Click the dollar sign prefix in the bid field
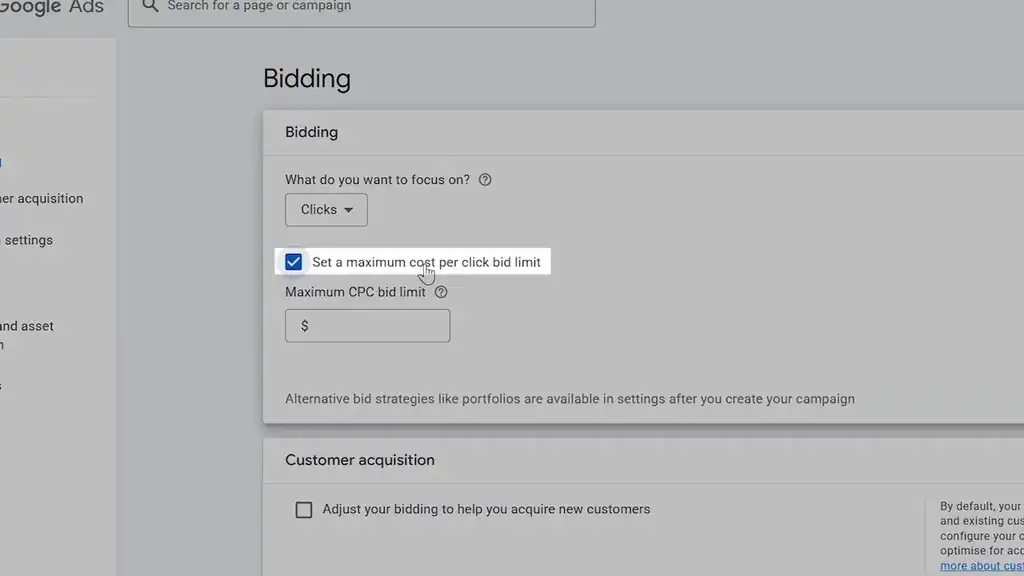This screenshot has width=1024, height=576. point(303,325)
